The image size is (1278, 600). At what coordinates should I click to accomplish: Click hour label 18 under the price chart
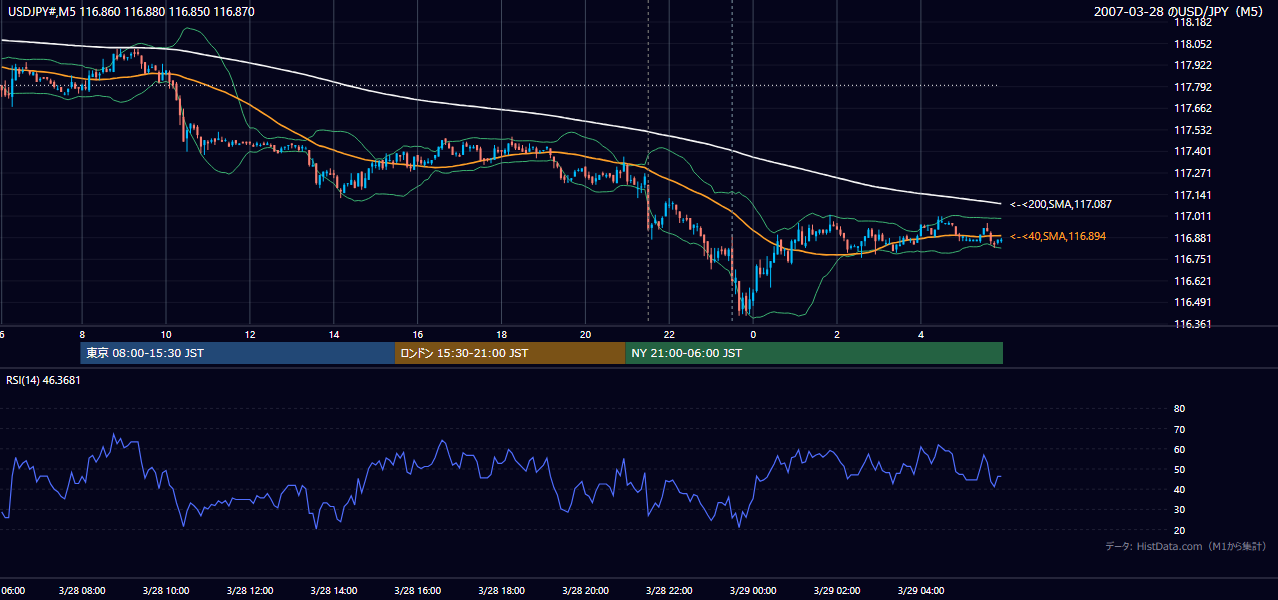click(x=502, y=335)
